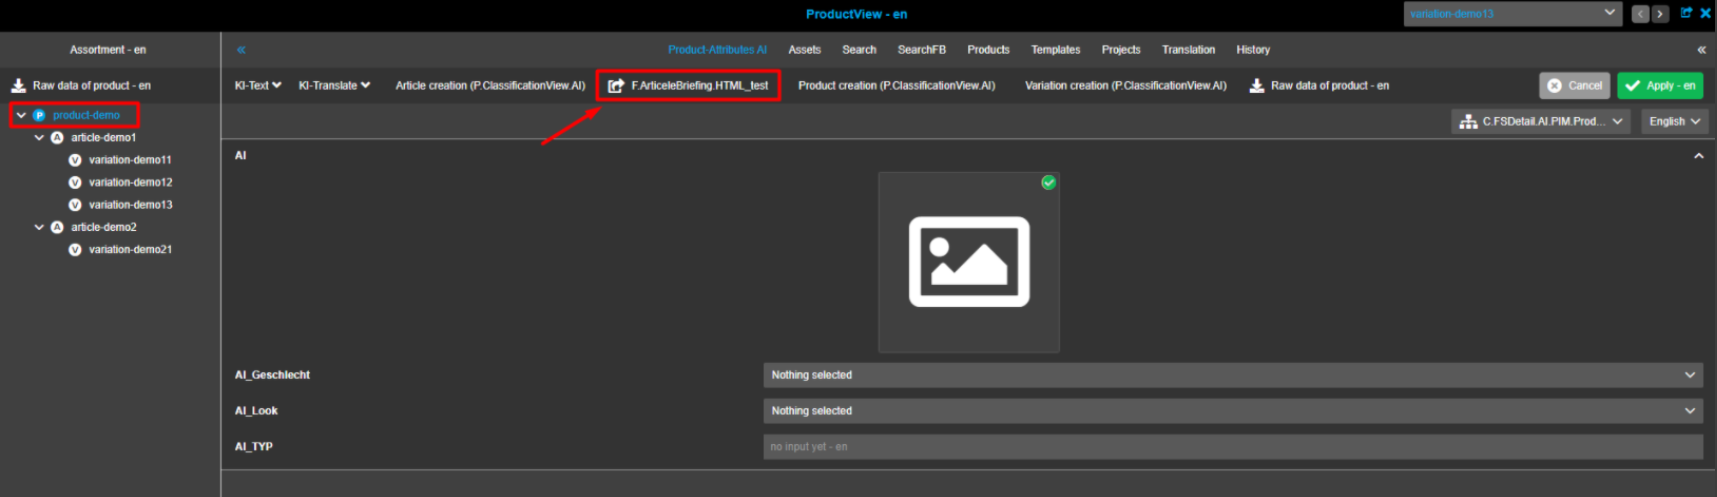Open the AI_Look dropdown
Viewport: 1717px width, 497px height.
[x=1232, y=411]
